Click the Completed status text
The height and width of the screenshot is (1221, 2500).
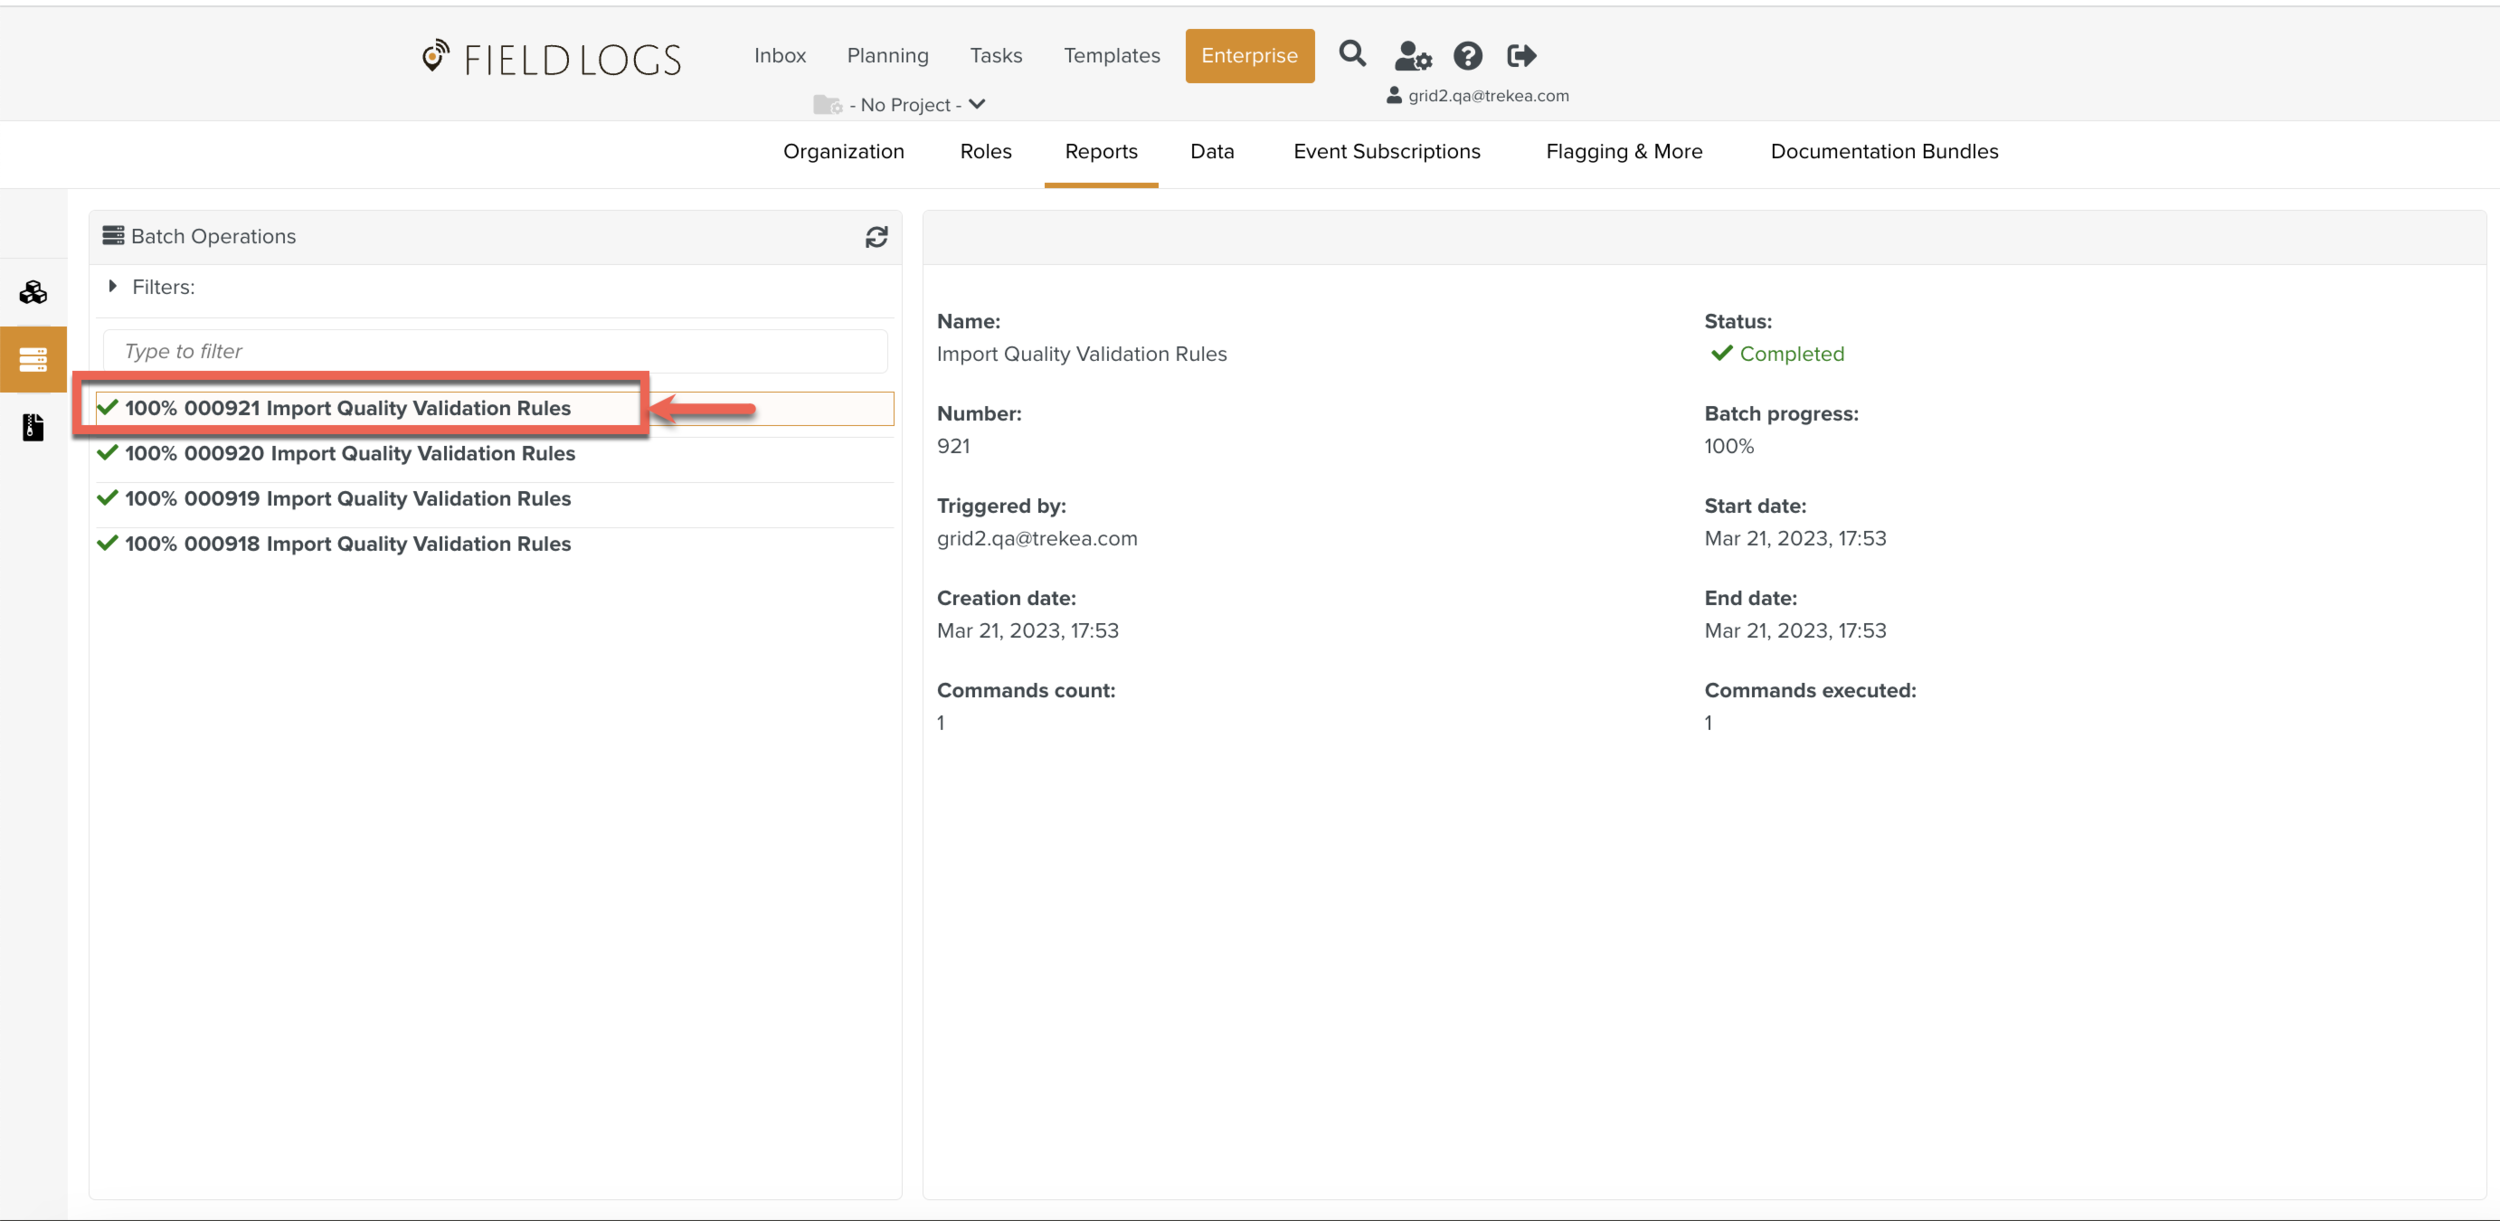point(1791,354)
